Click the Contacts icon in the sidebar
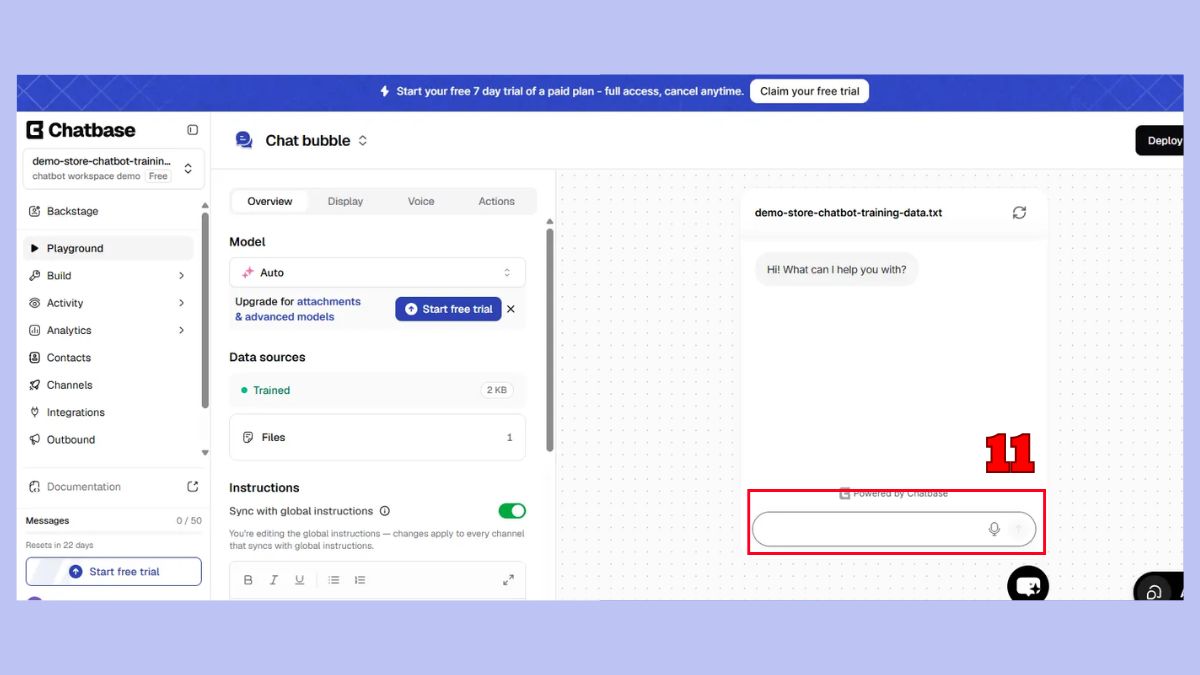Image resolution: width=1200 pixels, height=675 pixels. (35, 358)
